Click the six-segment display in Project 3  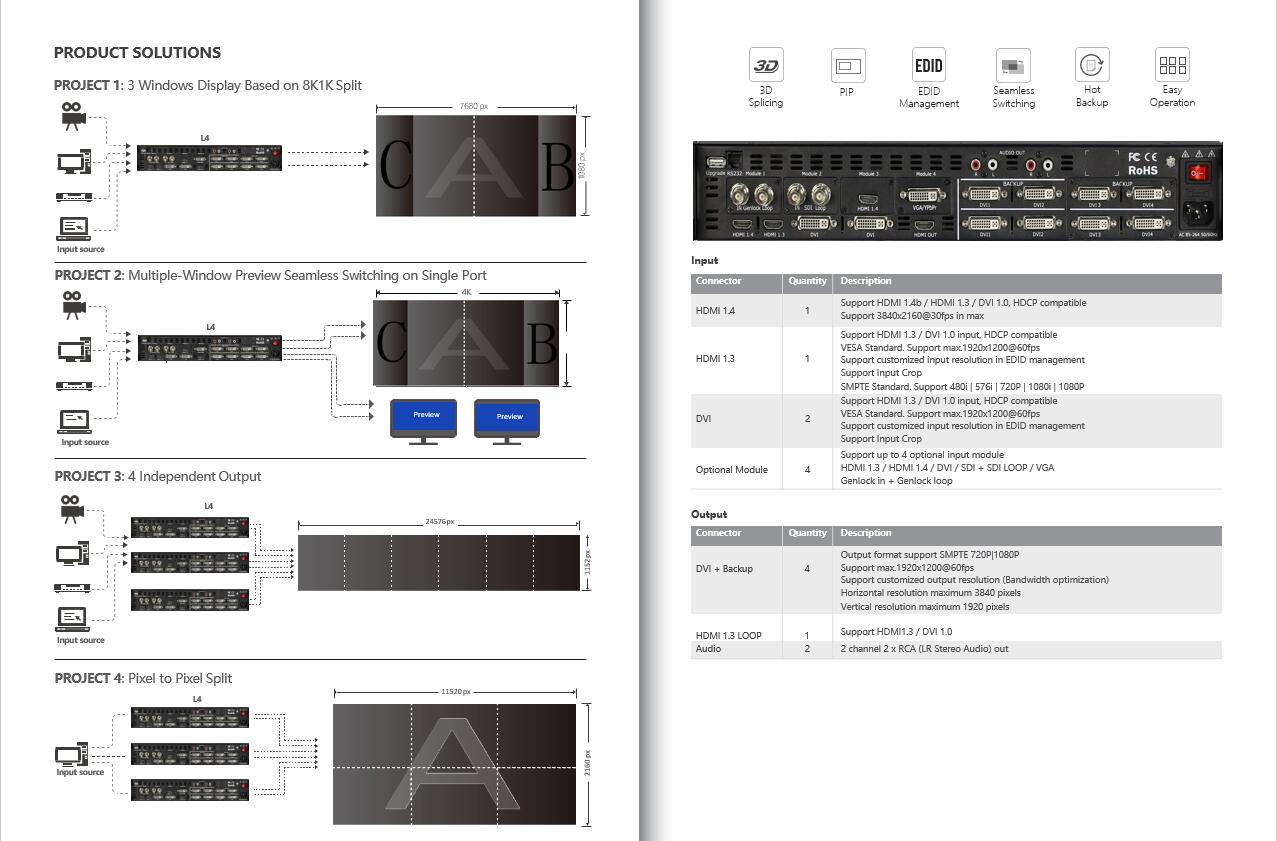point(439,562)
